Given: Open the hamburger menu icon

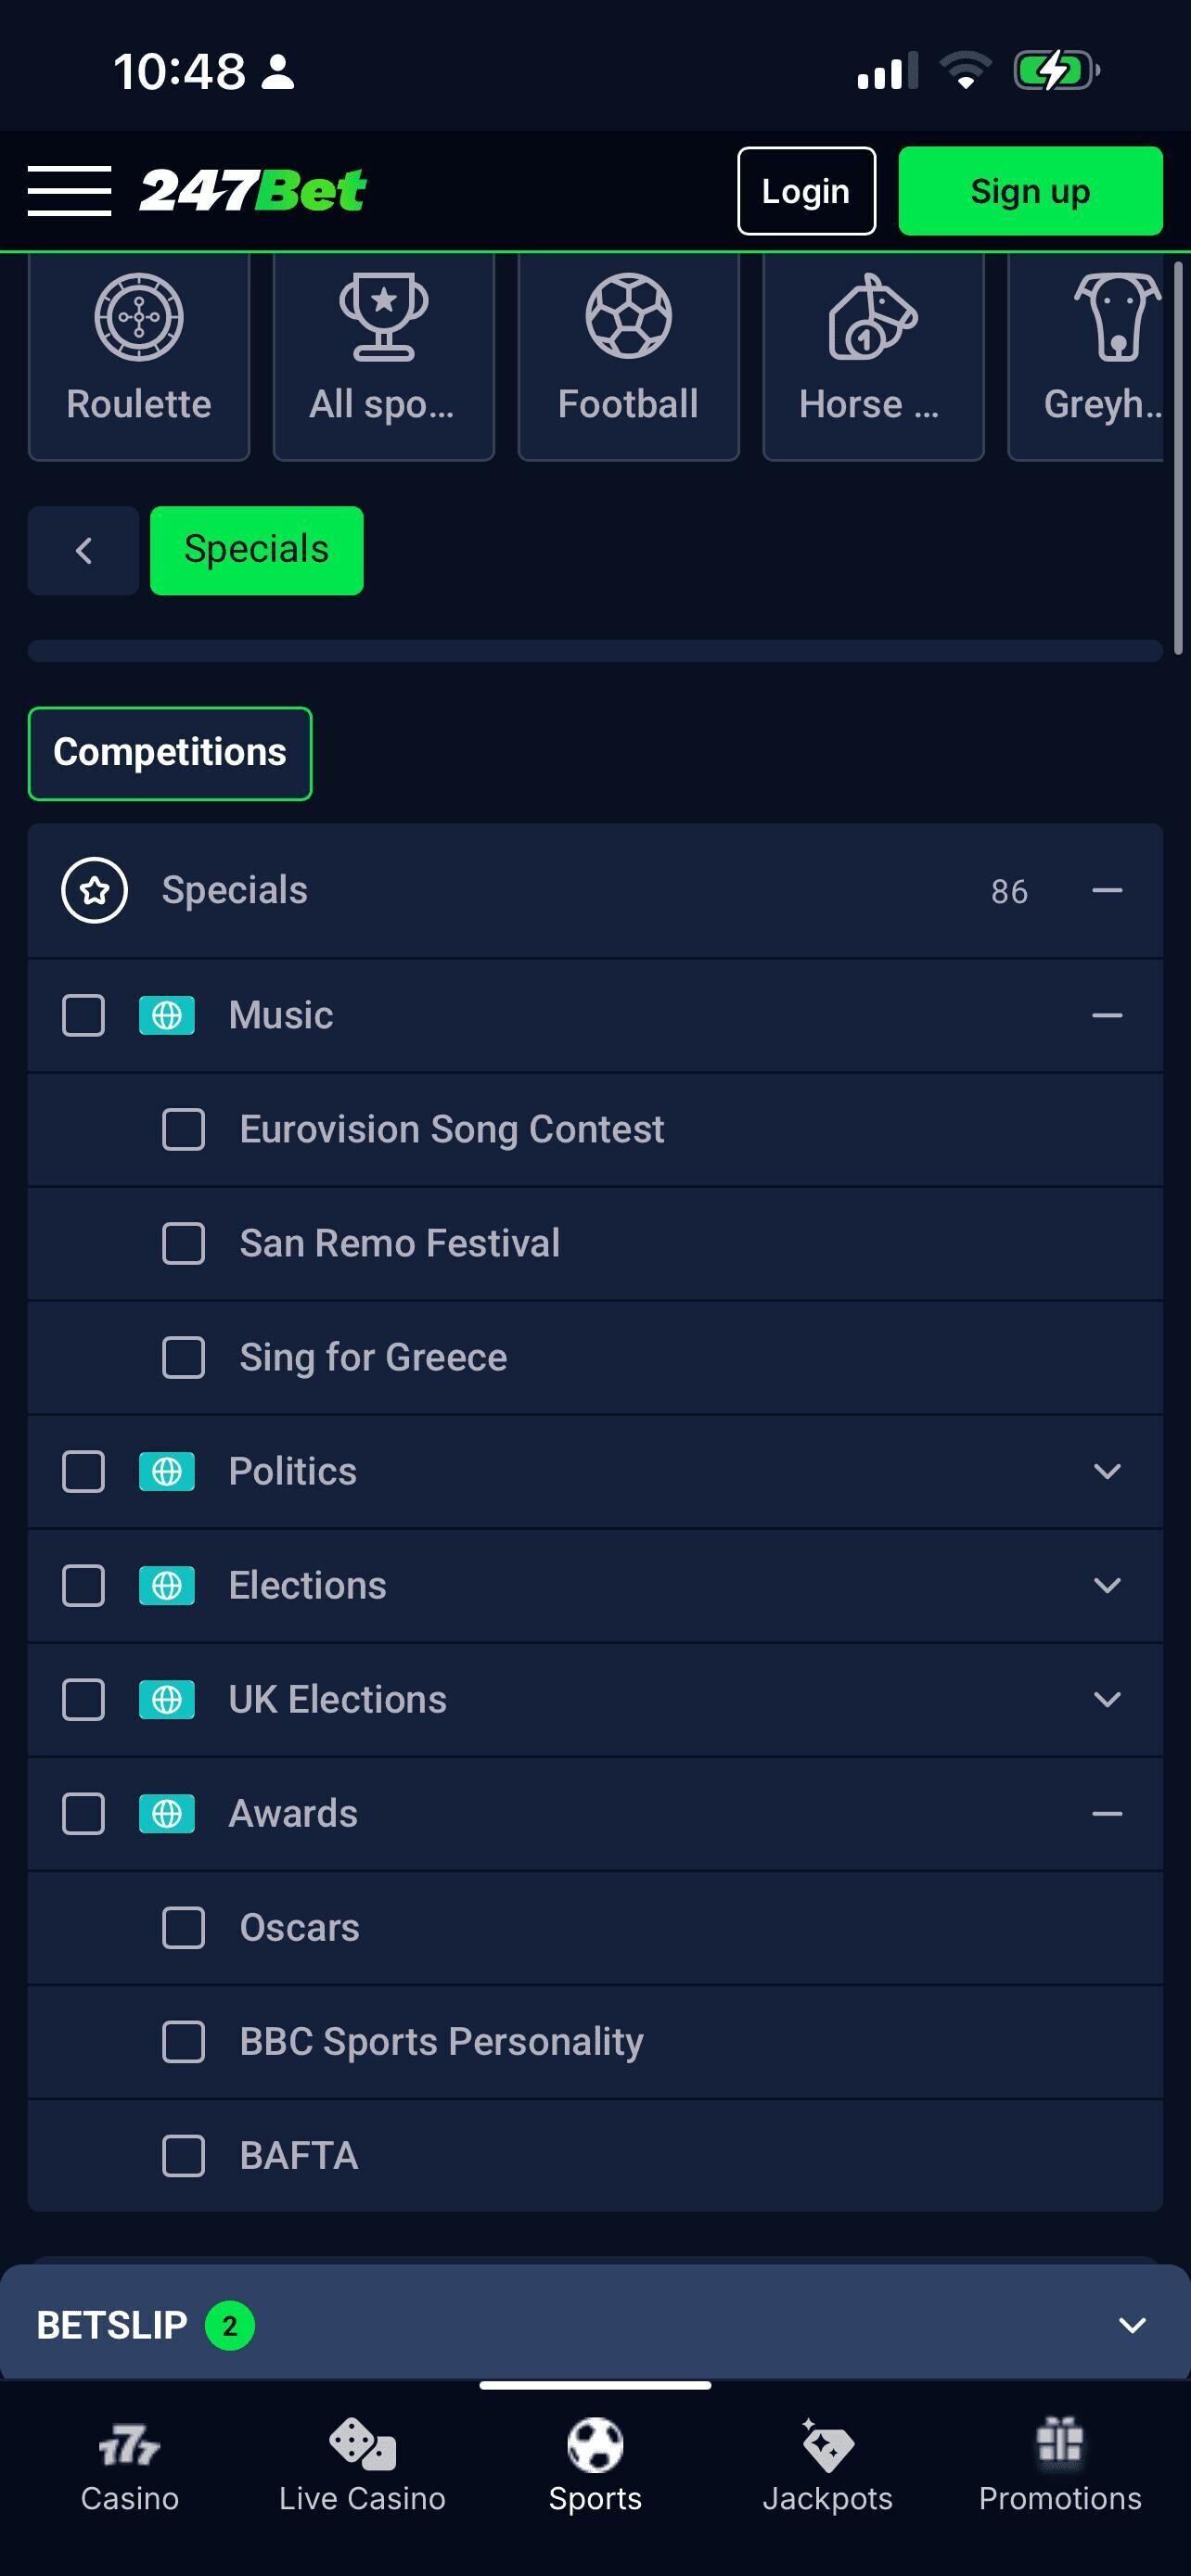Looking at the screenshot, I should click(x=69, y=191).
